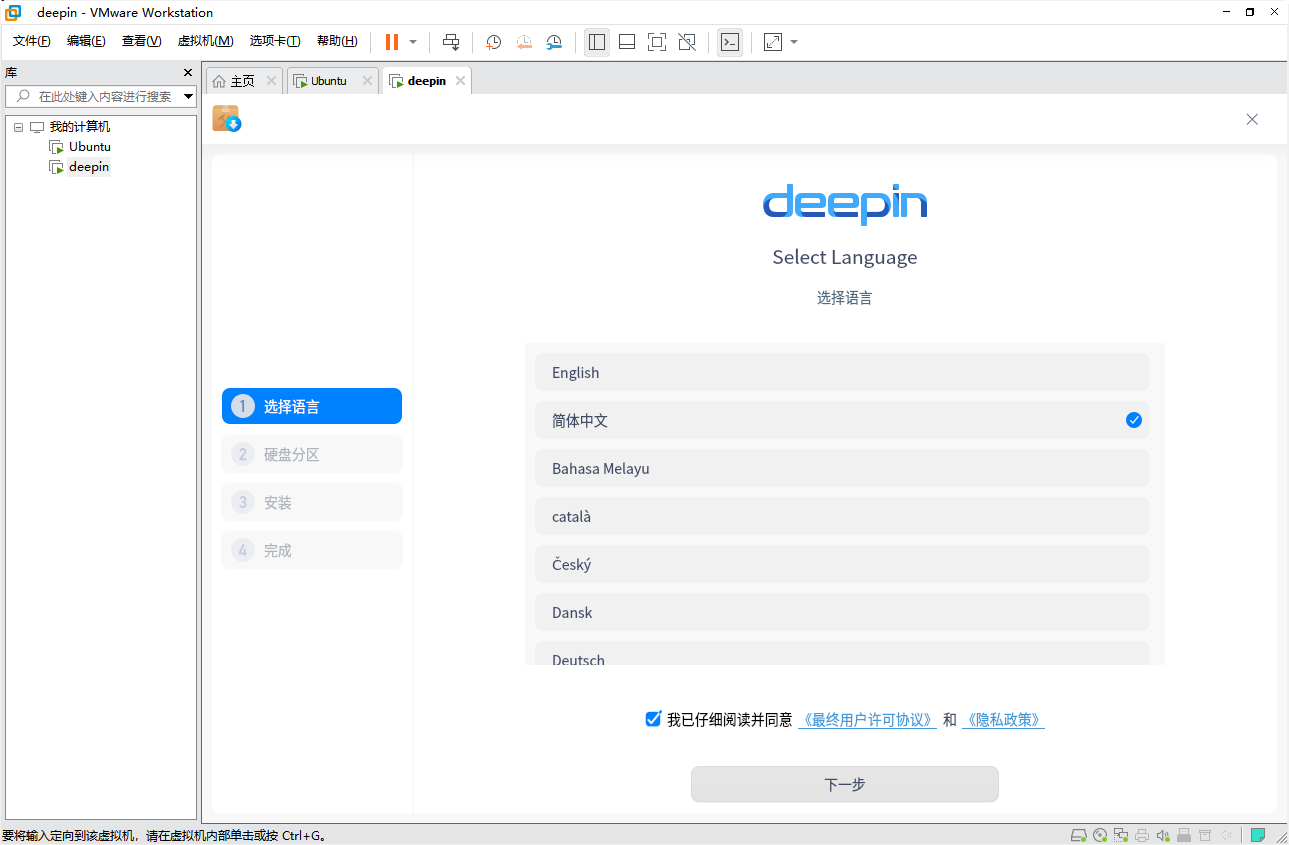Close the deepin tab
1289x845 pixels.
(460, 81)
